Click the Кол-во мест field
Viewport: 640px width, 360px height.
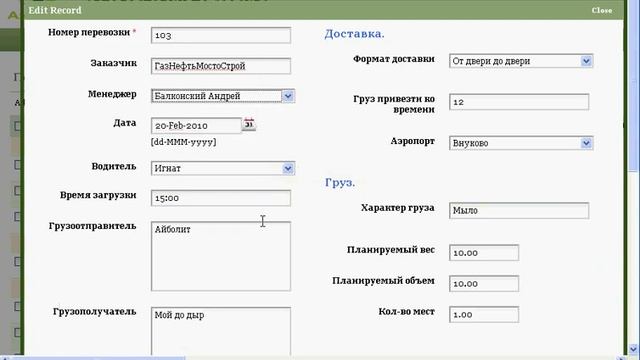[x=484, y=315]
